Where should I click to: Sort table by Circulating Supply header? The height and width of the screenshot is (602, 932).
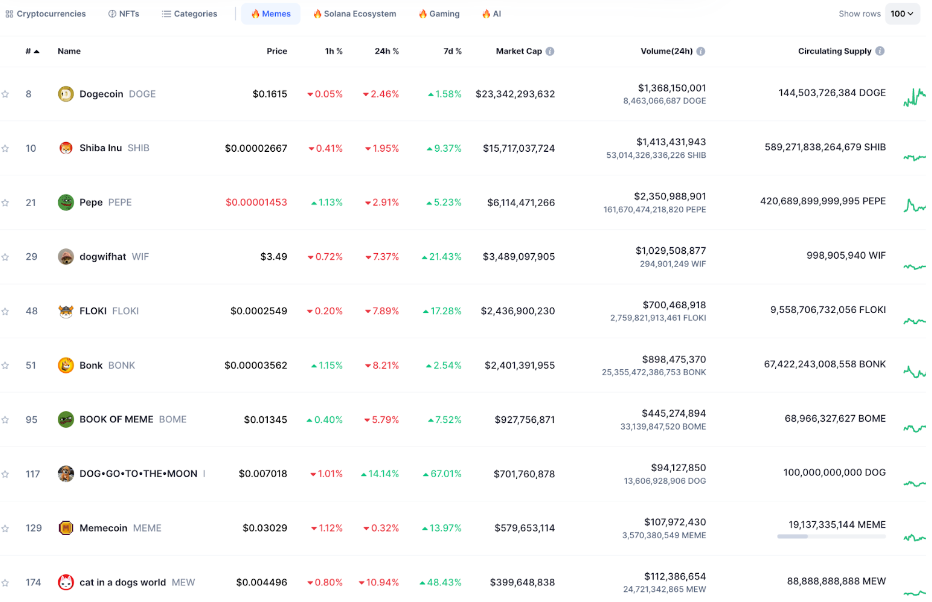click(x=835, y=51)
